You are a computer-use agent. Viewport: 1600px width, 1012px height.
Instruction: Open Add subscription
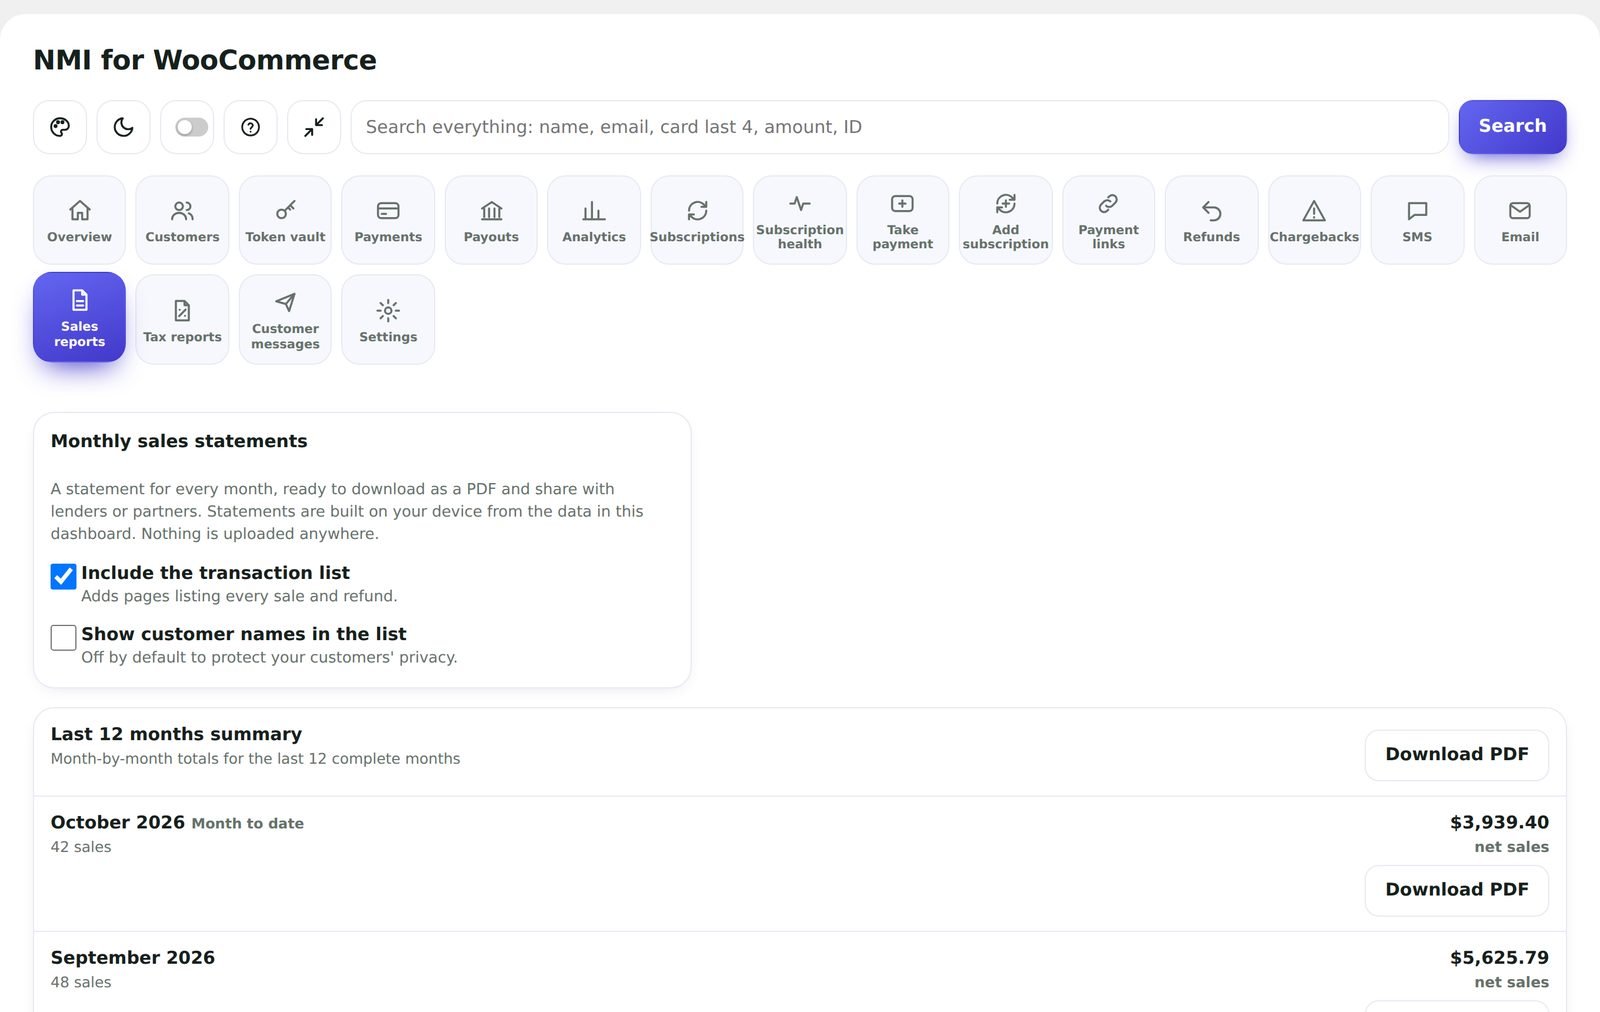(1005, 220)
